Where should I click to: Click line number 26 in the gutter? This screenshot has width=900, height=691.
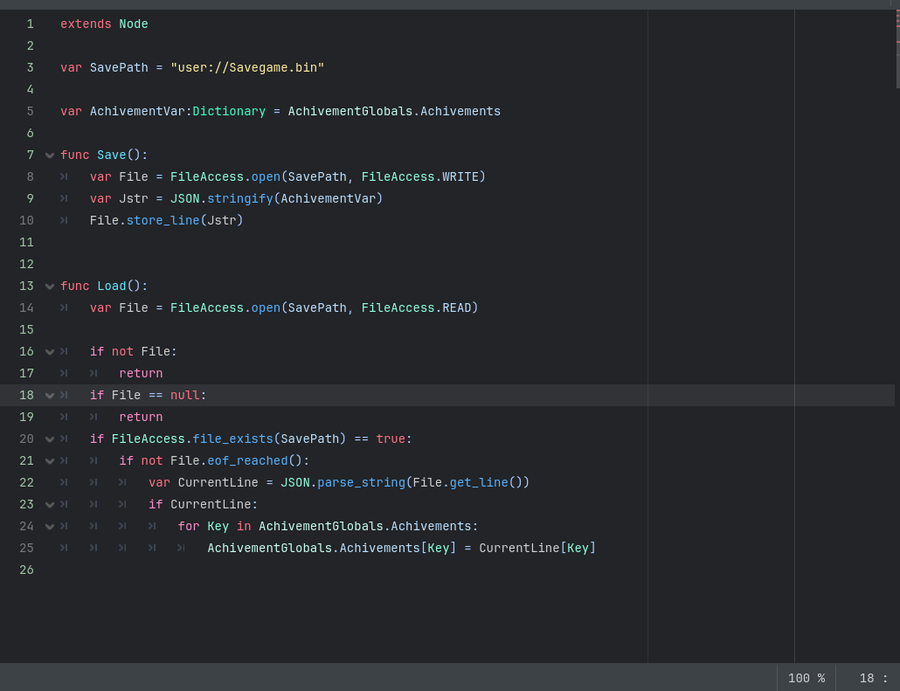pyautogui.click(x=26, y=570)
